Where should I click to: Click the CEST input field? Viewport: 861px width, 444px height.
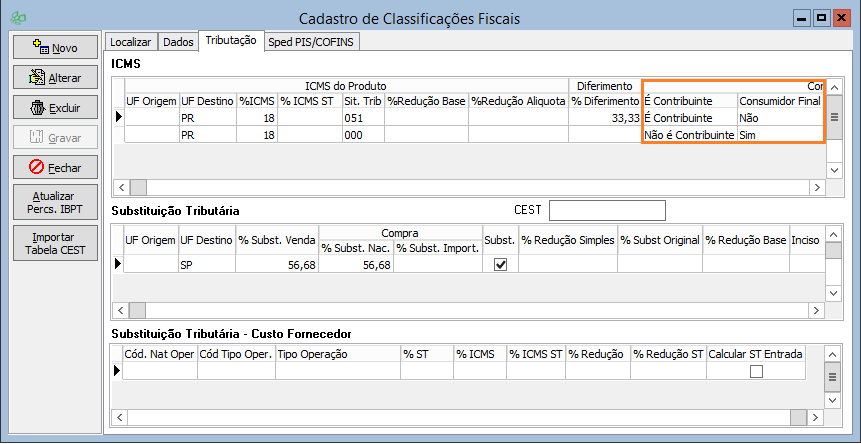tap(607, 210)
